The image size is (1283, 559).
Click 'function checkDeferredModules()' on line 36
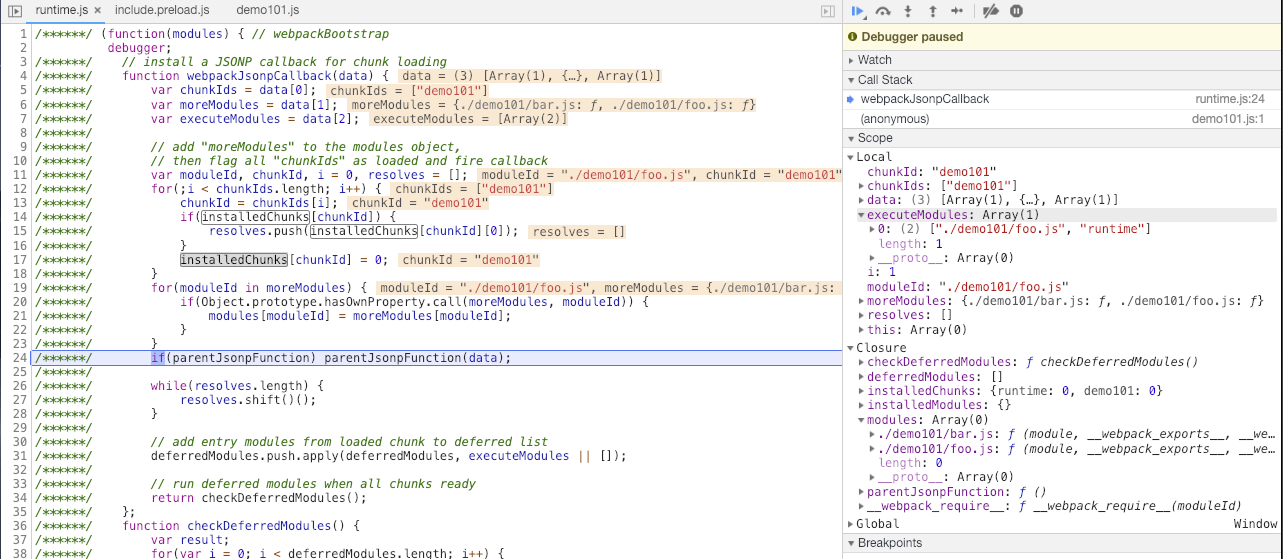pos(234,526)
